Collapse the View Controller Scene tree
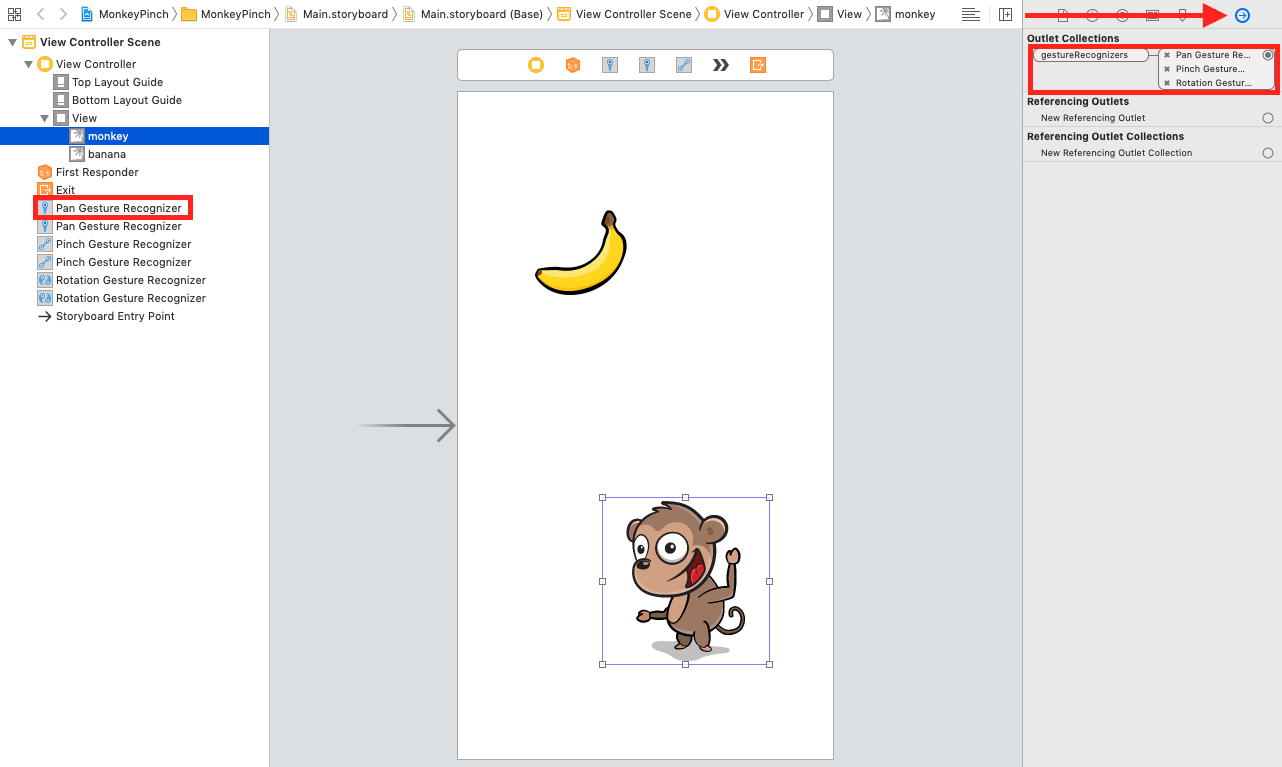 13,42
